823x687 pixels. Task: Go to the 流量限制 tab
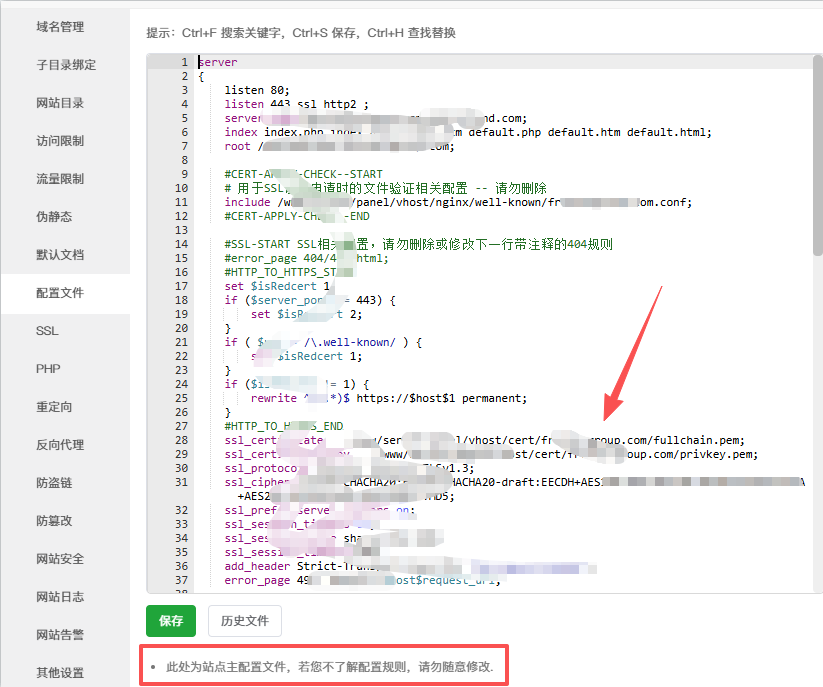pyautogui.click(x=60, y=179)
